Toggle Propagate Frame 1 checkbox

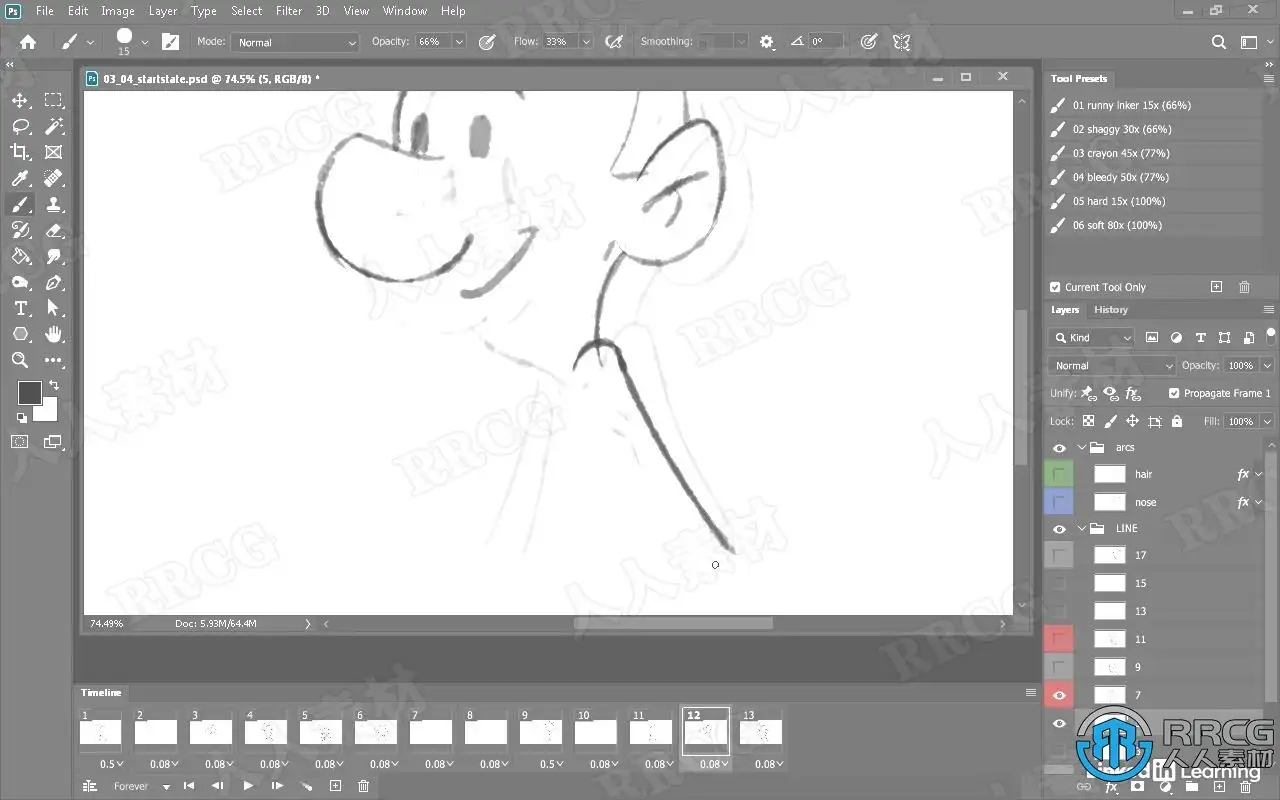[1174, 393]
